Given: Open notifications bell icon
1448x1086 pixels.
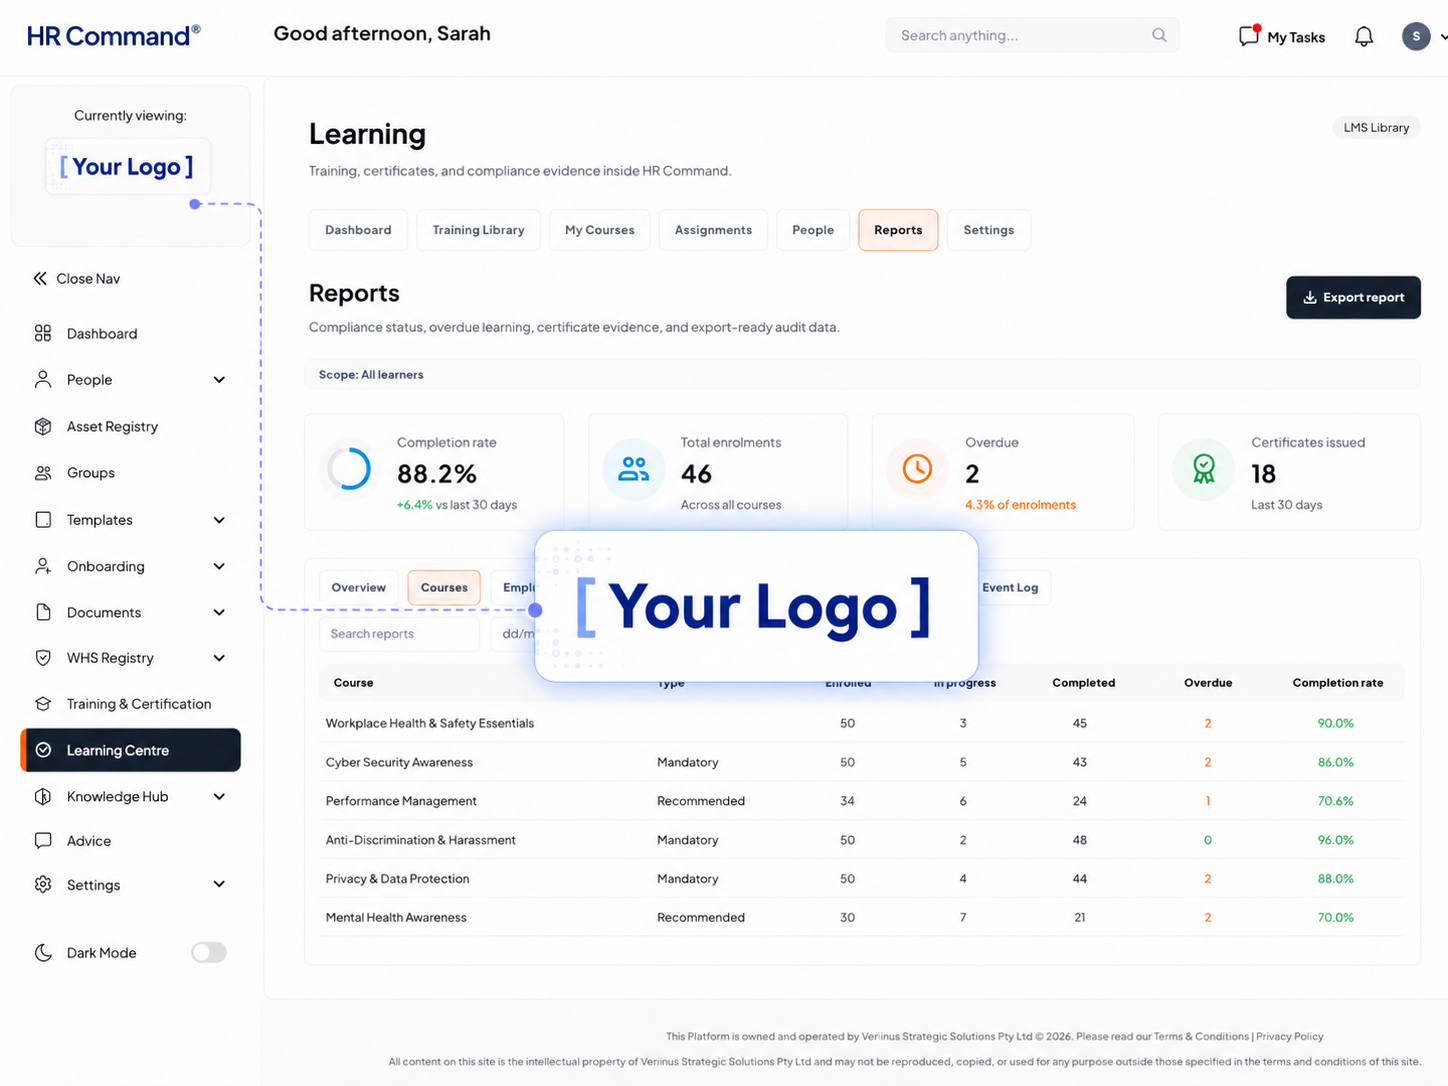Looking at the screenshot, I should [1364, 37].
